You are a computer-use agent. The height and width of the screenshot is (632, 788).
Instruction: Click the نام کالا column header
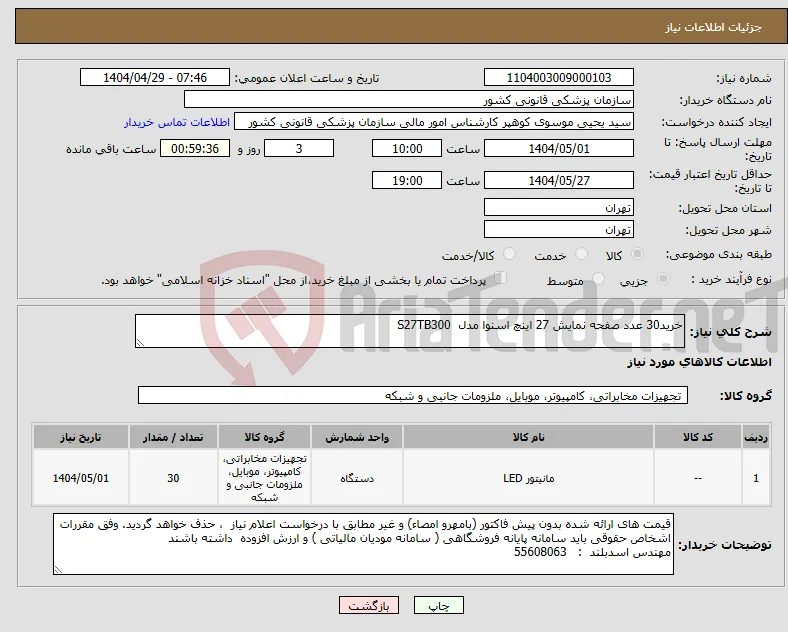pos(528,437)
